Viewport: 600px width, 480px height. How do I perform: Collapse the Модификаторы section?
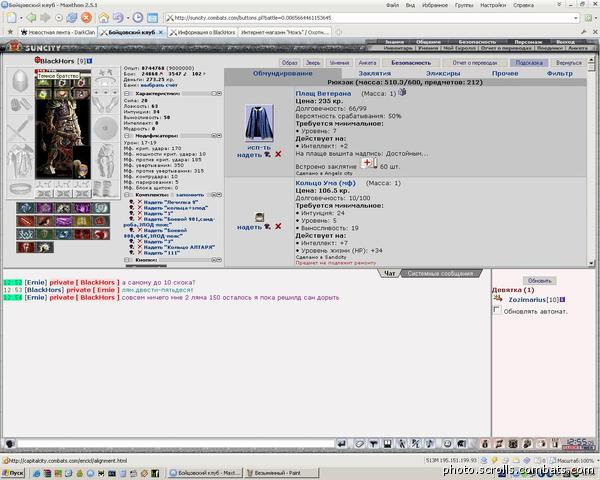click(127, 136)
